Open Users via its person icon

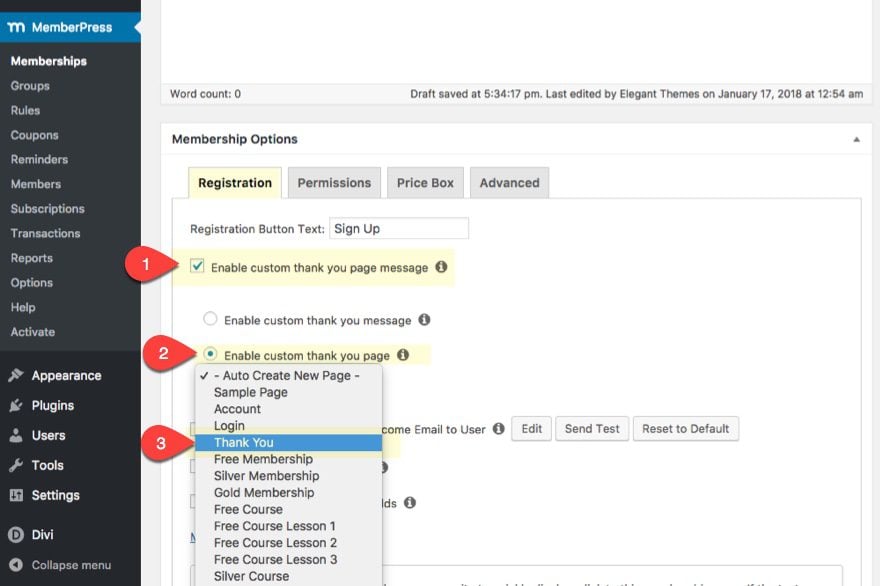(x=16, y=436)
